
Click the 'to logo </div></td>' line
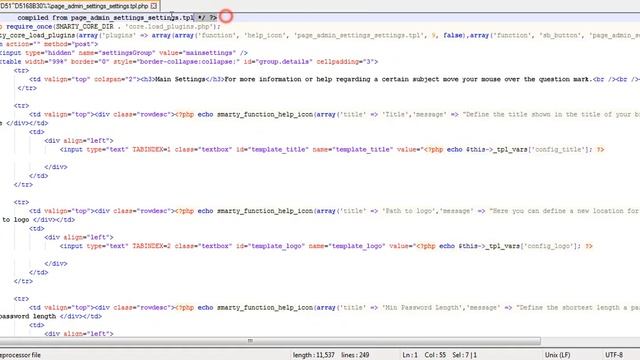pyautogui.click(x=39, y=220)
